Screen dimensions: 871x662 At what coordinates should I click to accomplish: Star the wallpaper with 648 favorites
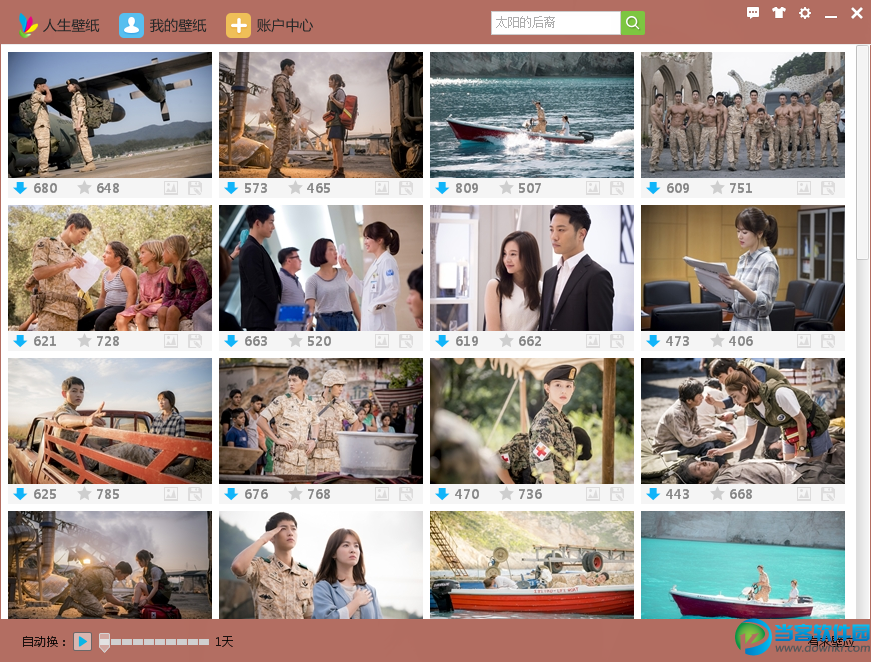coord(84,188)
